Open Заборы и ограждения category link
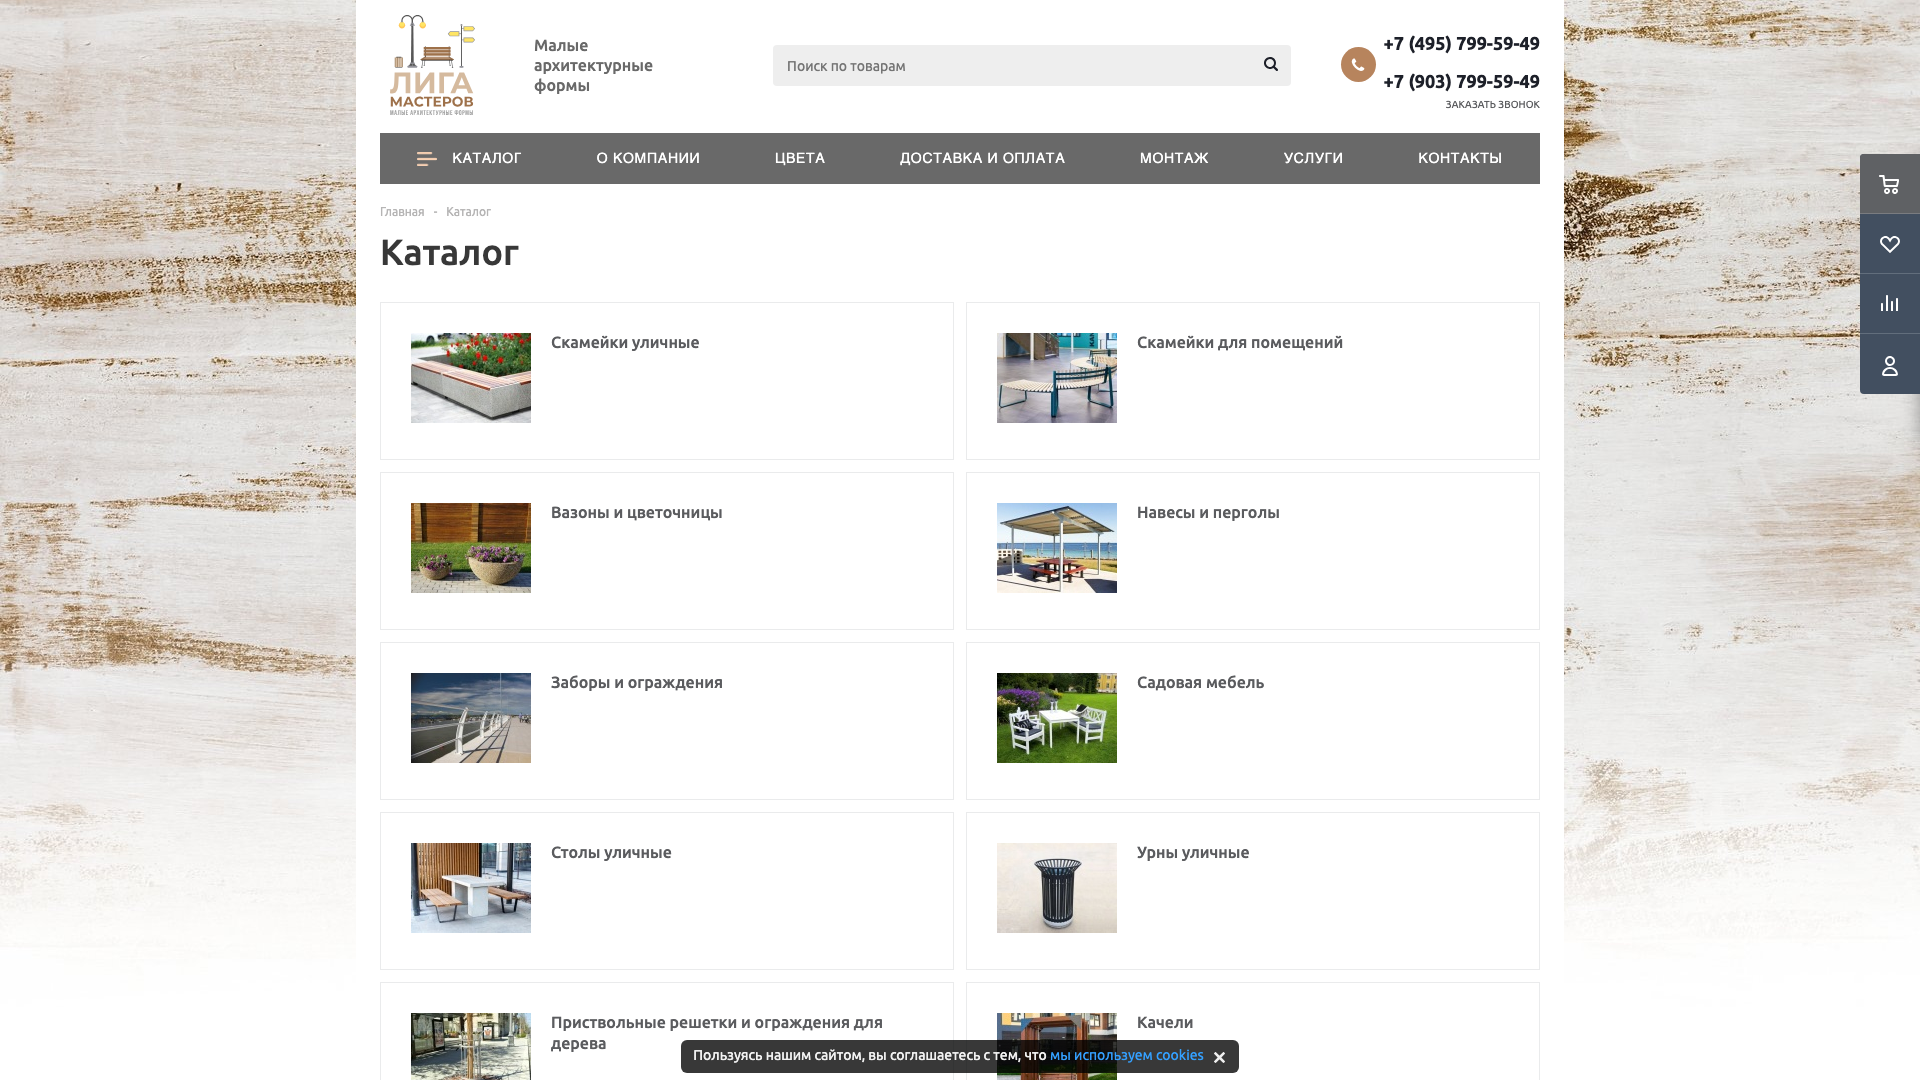Viewport: 1920px width, 1080px height. pos(637,683)
